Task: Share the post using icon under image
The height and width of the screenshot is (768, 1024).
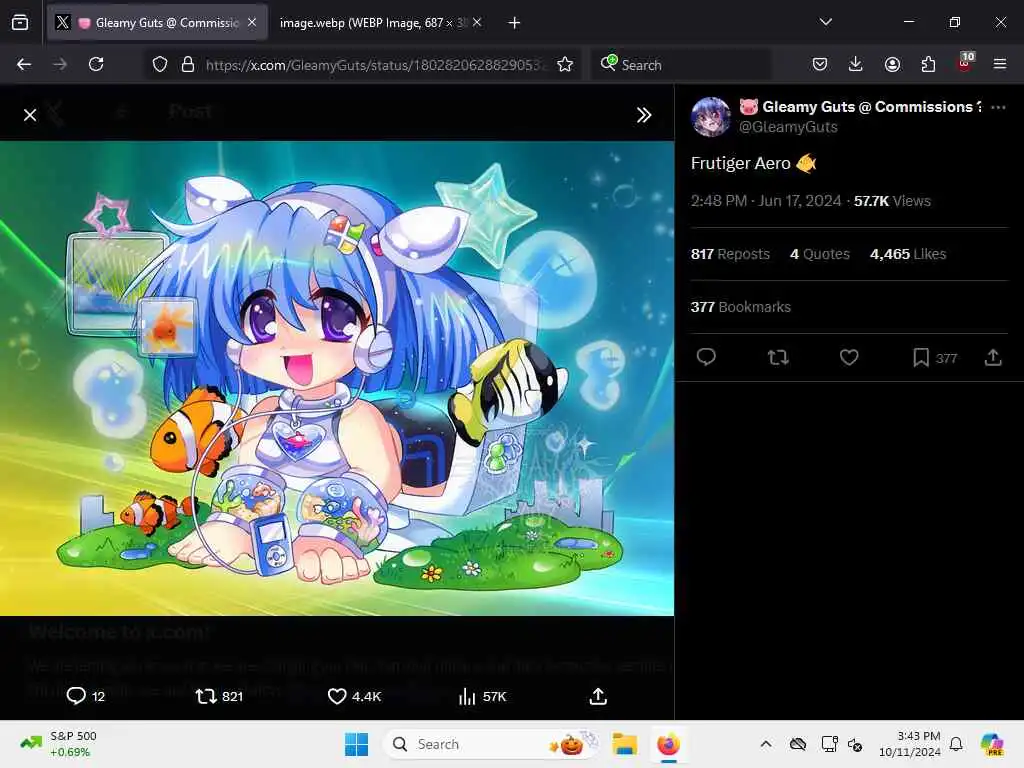Action: point(598,696)
